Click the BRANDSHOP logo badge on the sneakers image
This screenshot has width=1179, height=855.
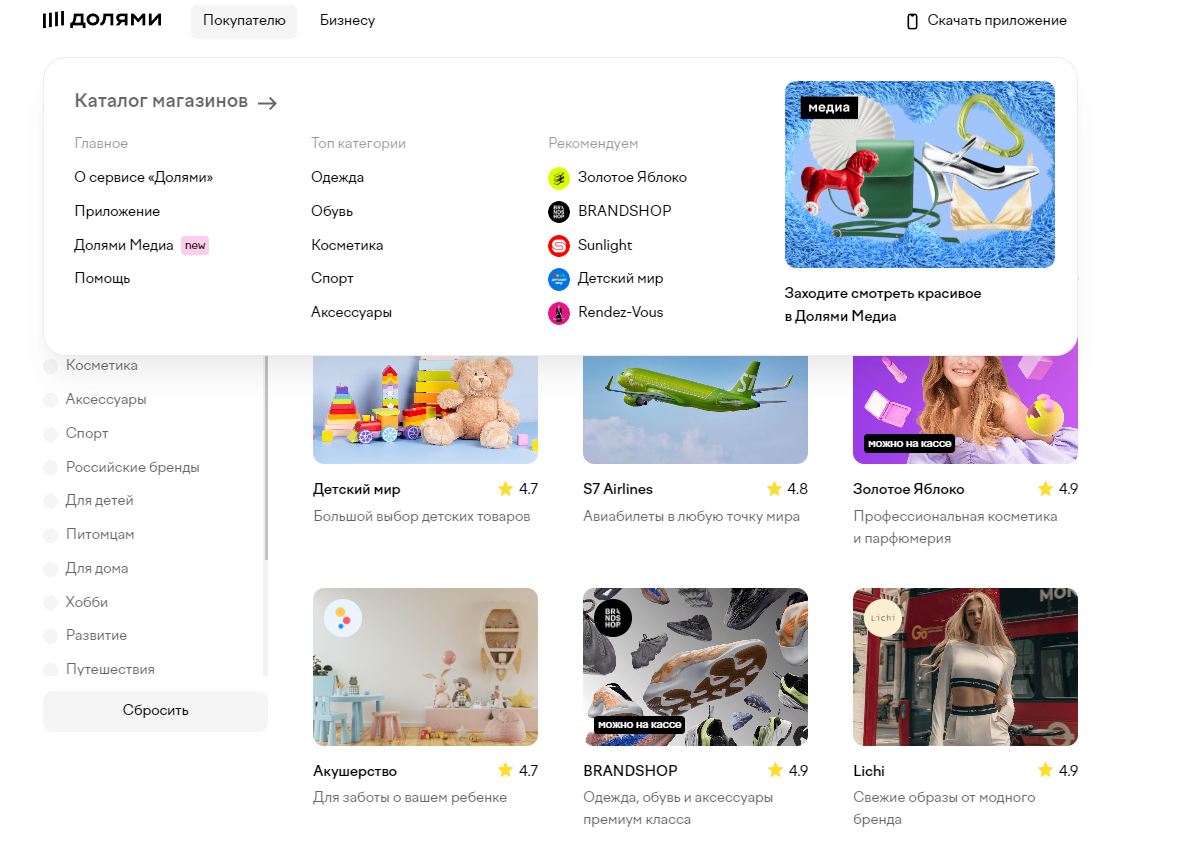[x=613, y=618]
